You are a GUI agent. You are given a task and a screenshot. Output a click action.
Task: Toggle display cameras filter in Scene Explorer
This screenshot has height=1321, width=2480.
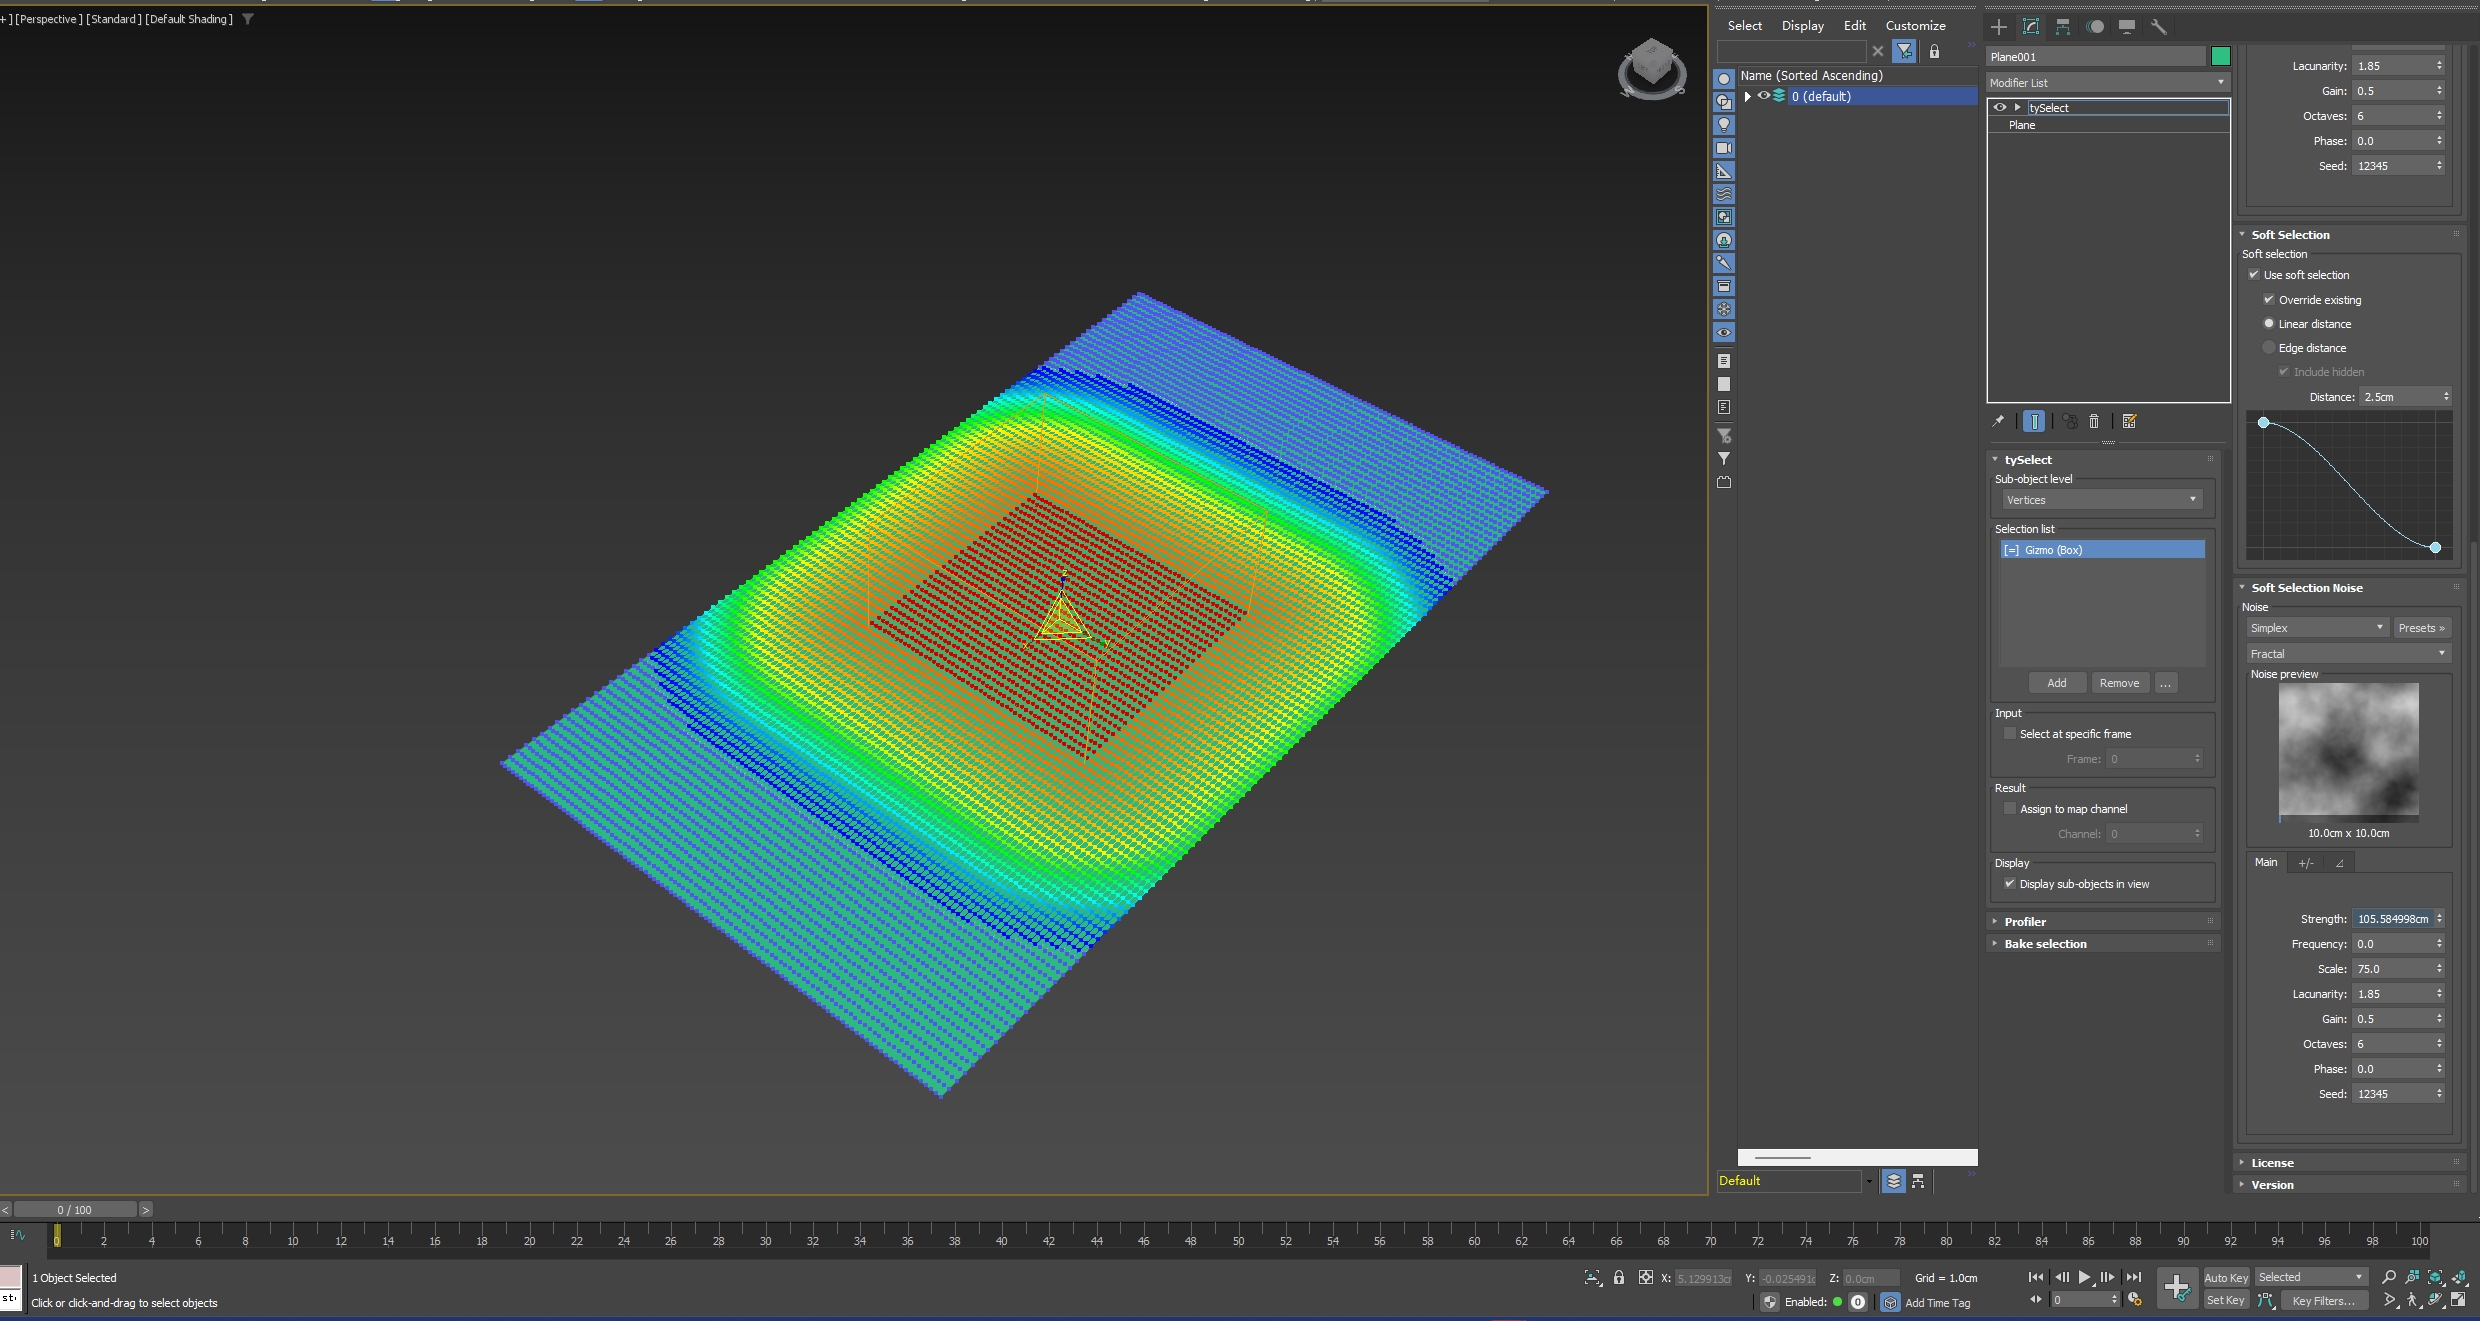[x=1724, y=148]
